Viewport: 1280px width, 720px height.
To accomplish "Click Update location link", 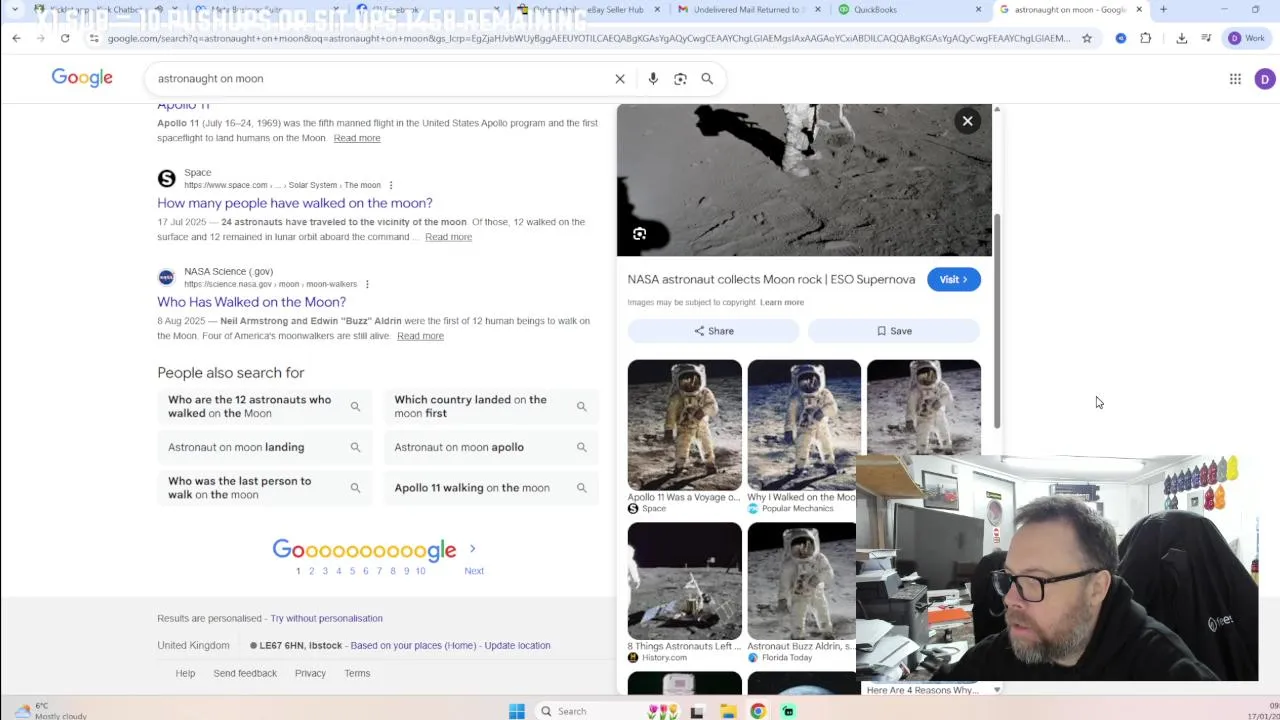I will [517, 646].
